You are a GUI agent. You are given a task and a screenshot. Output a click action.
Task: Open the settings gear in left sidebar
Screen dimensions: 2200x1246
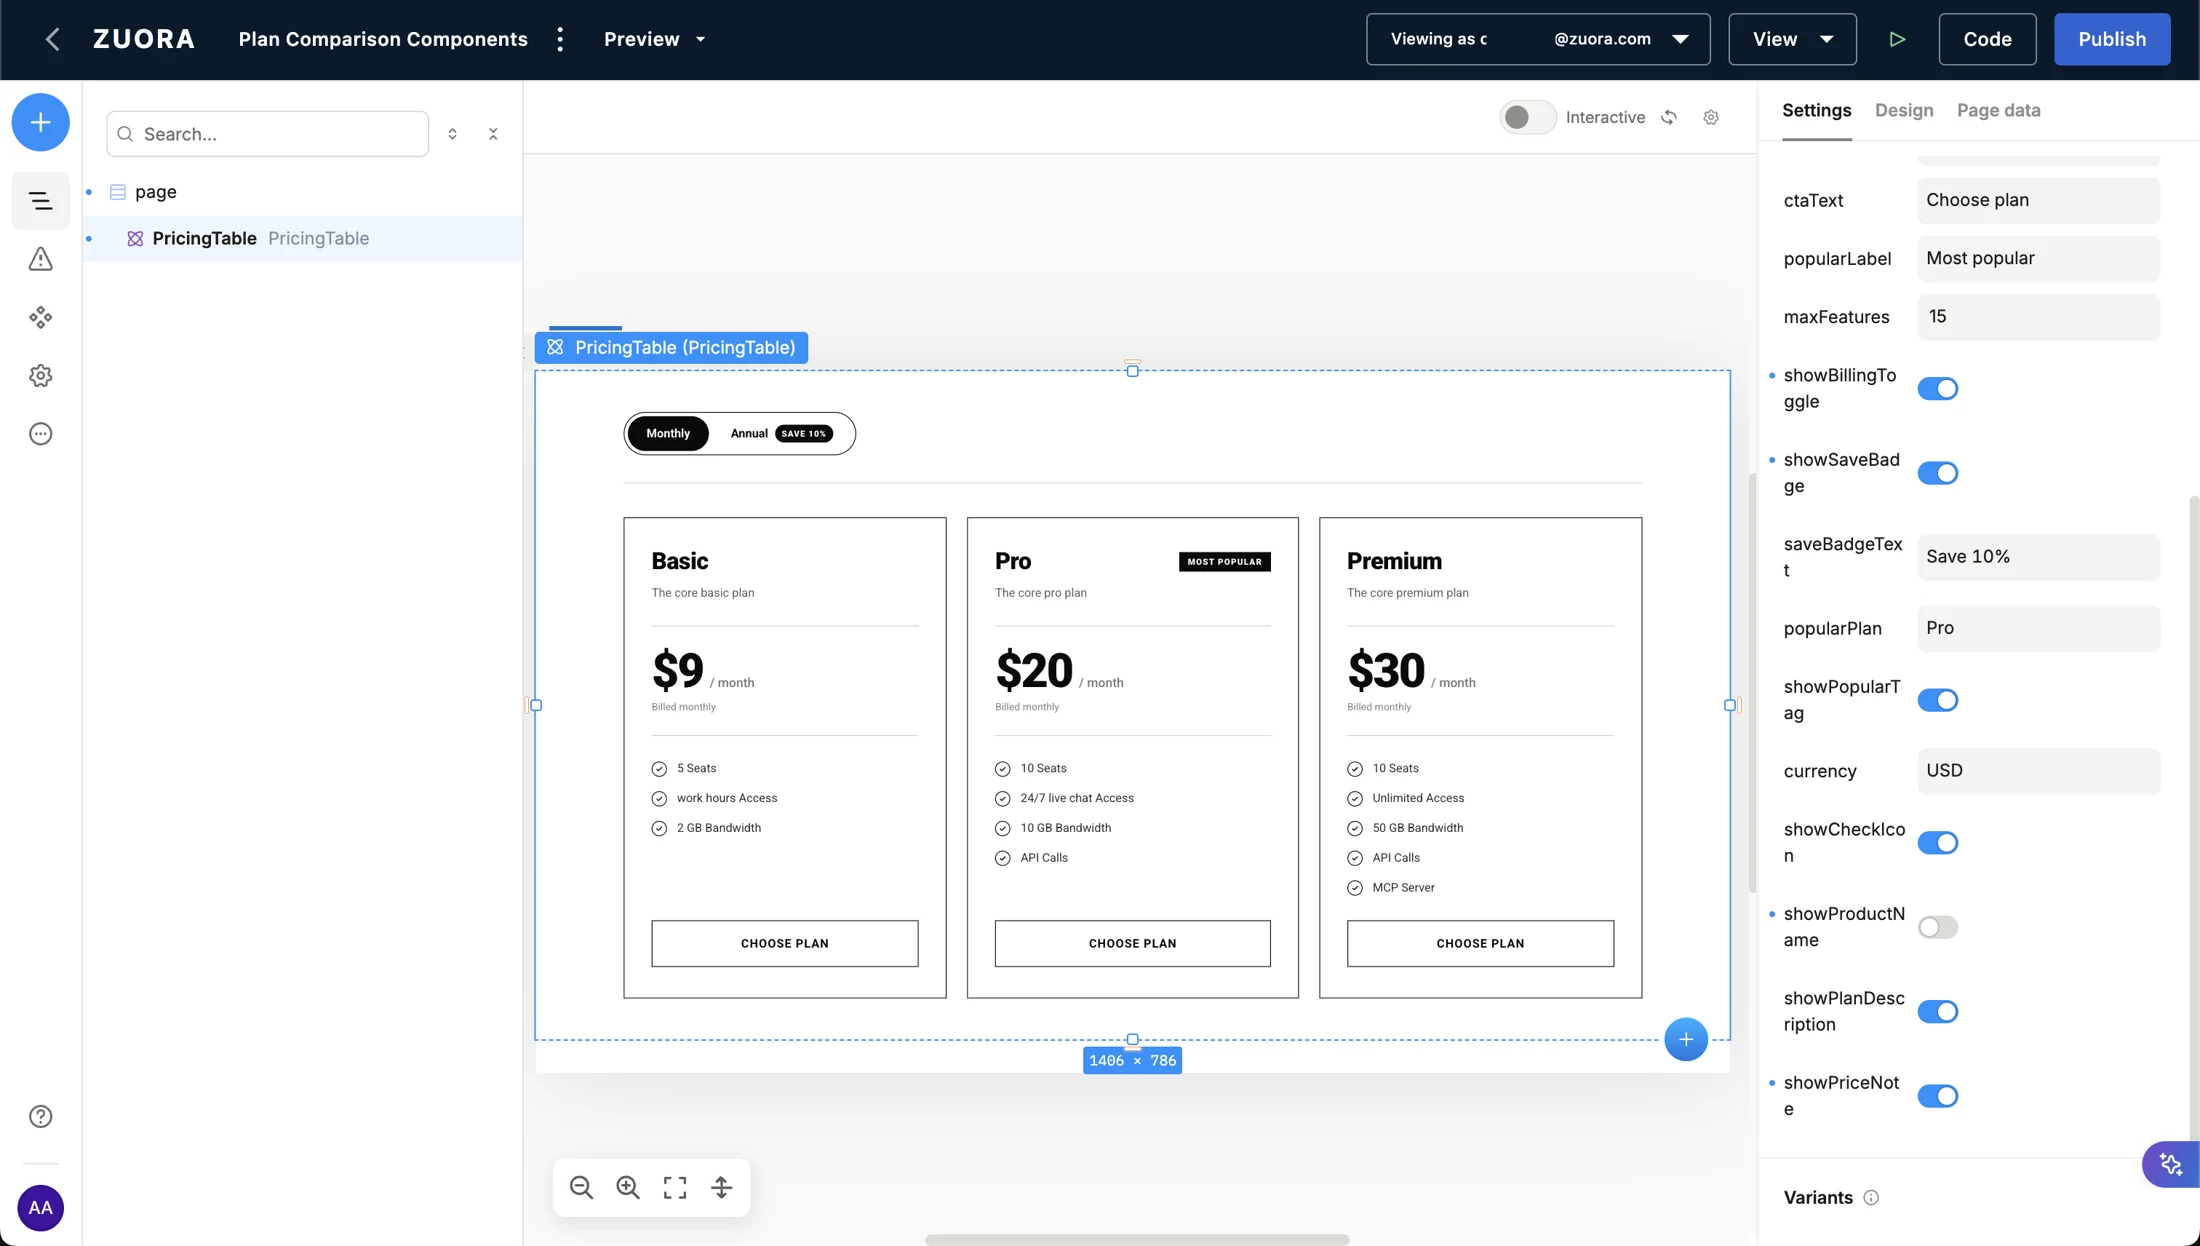(x=40, y=376)
